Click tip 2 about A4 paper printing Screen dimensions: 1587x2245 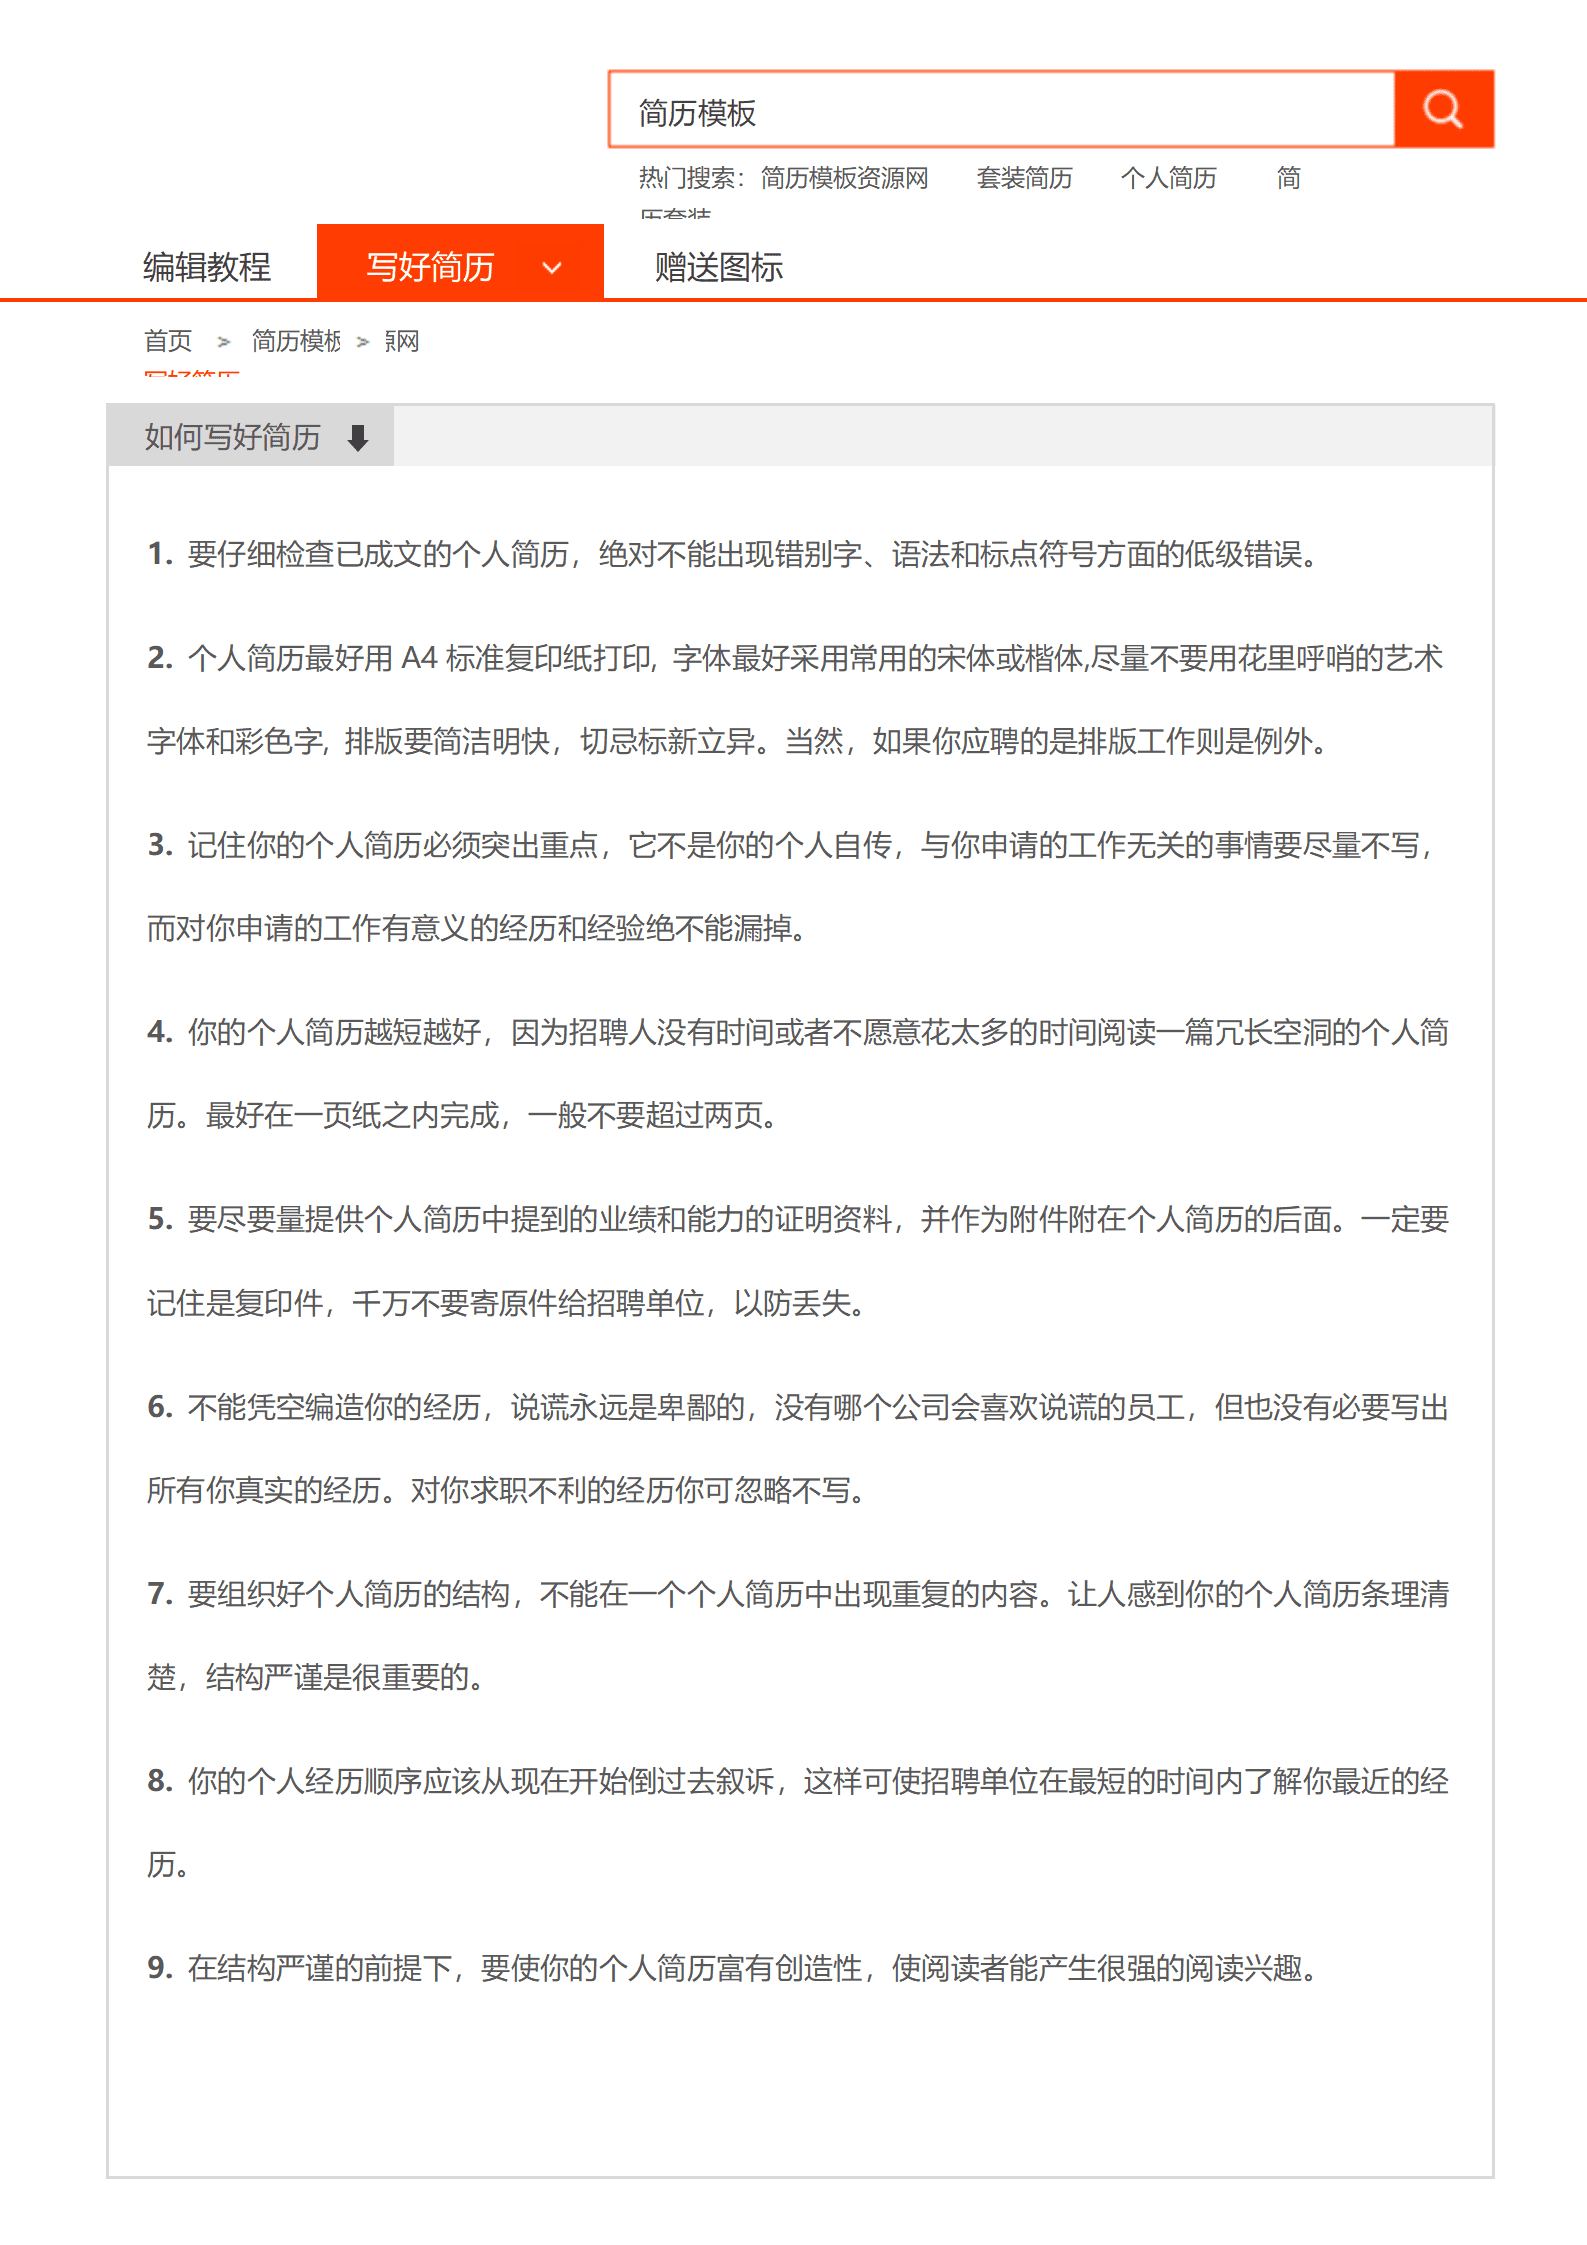point(796,699)
